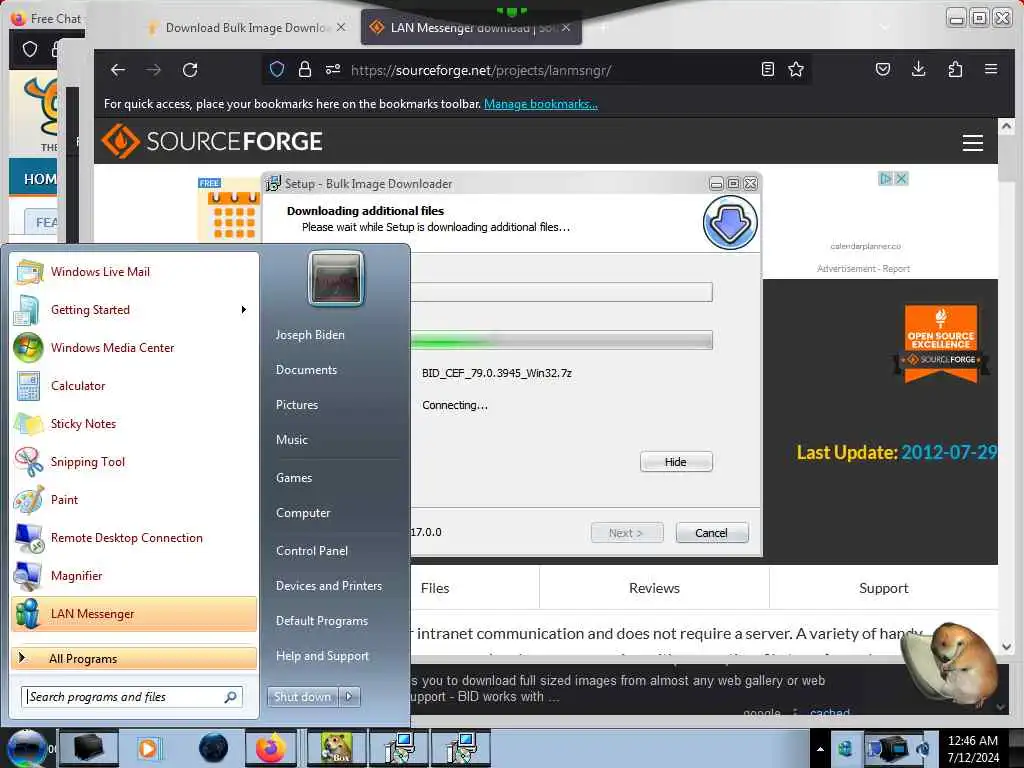This screenshot has width=1024, height=768.
Task: Open shut down options arrow
Action: (349, 697)
